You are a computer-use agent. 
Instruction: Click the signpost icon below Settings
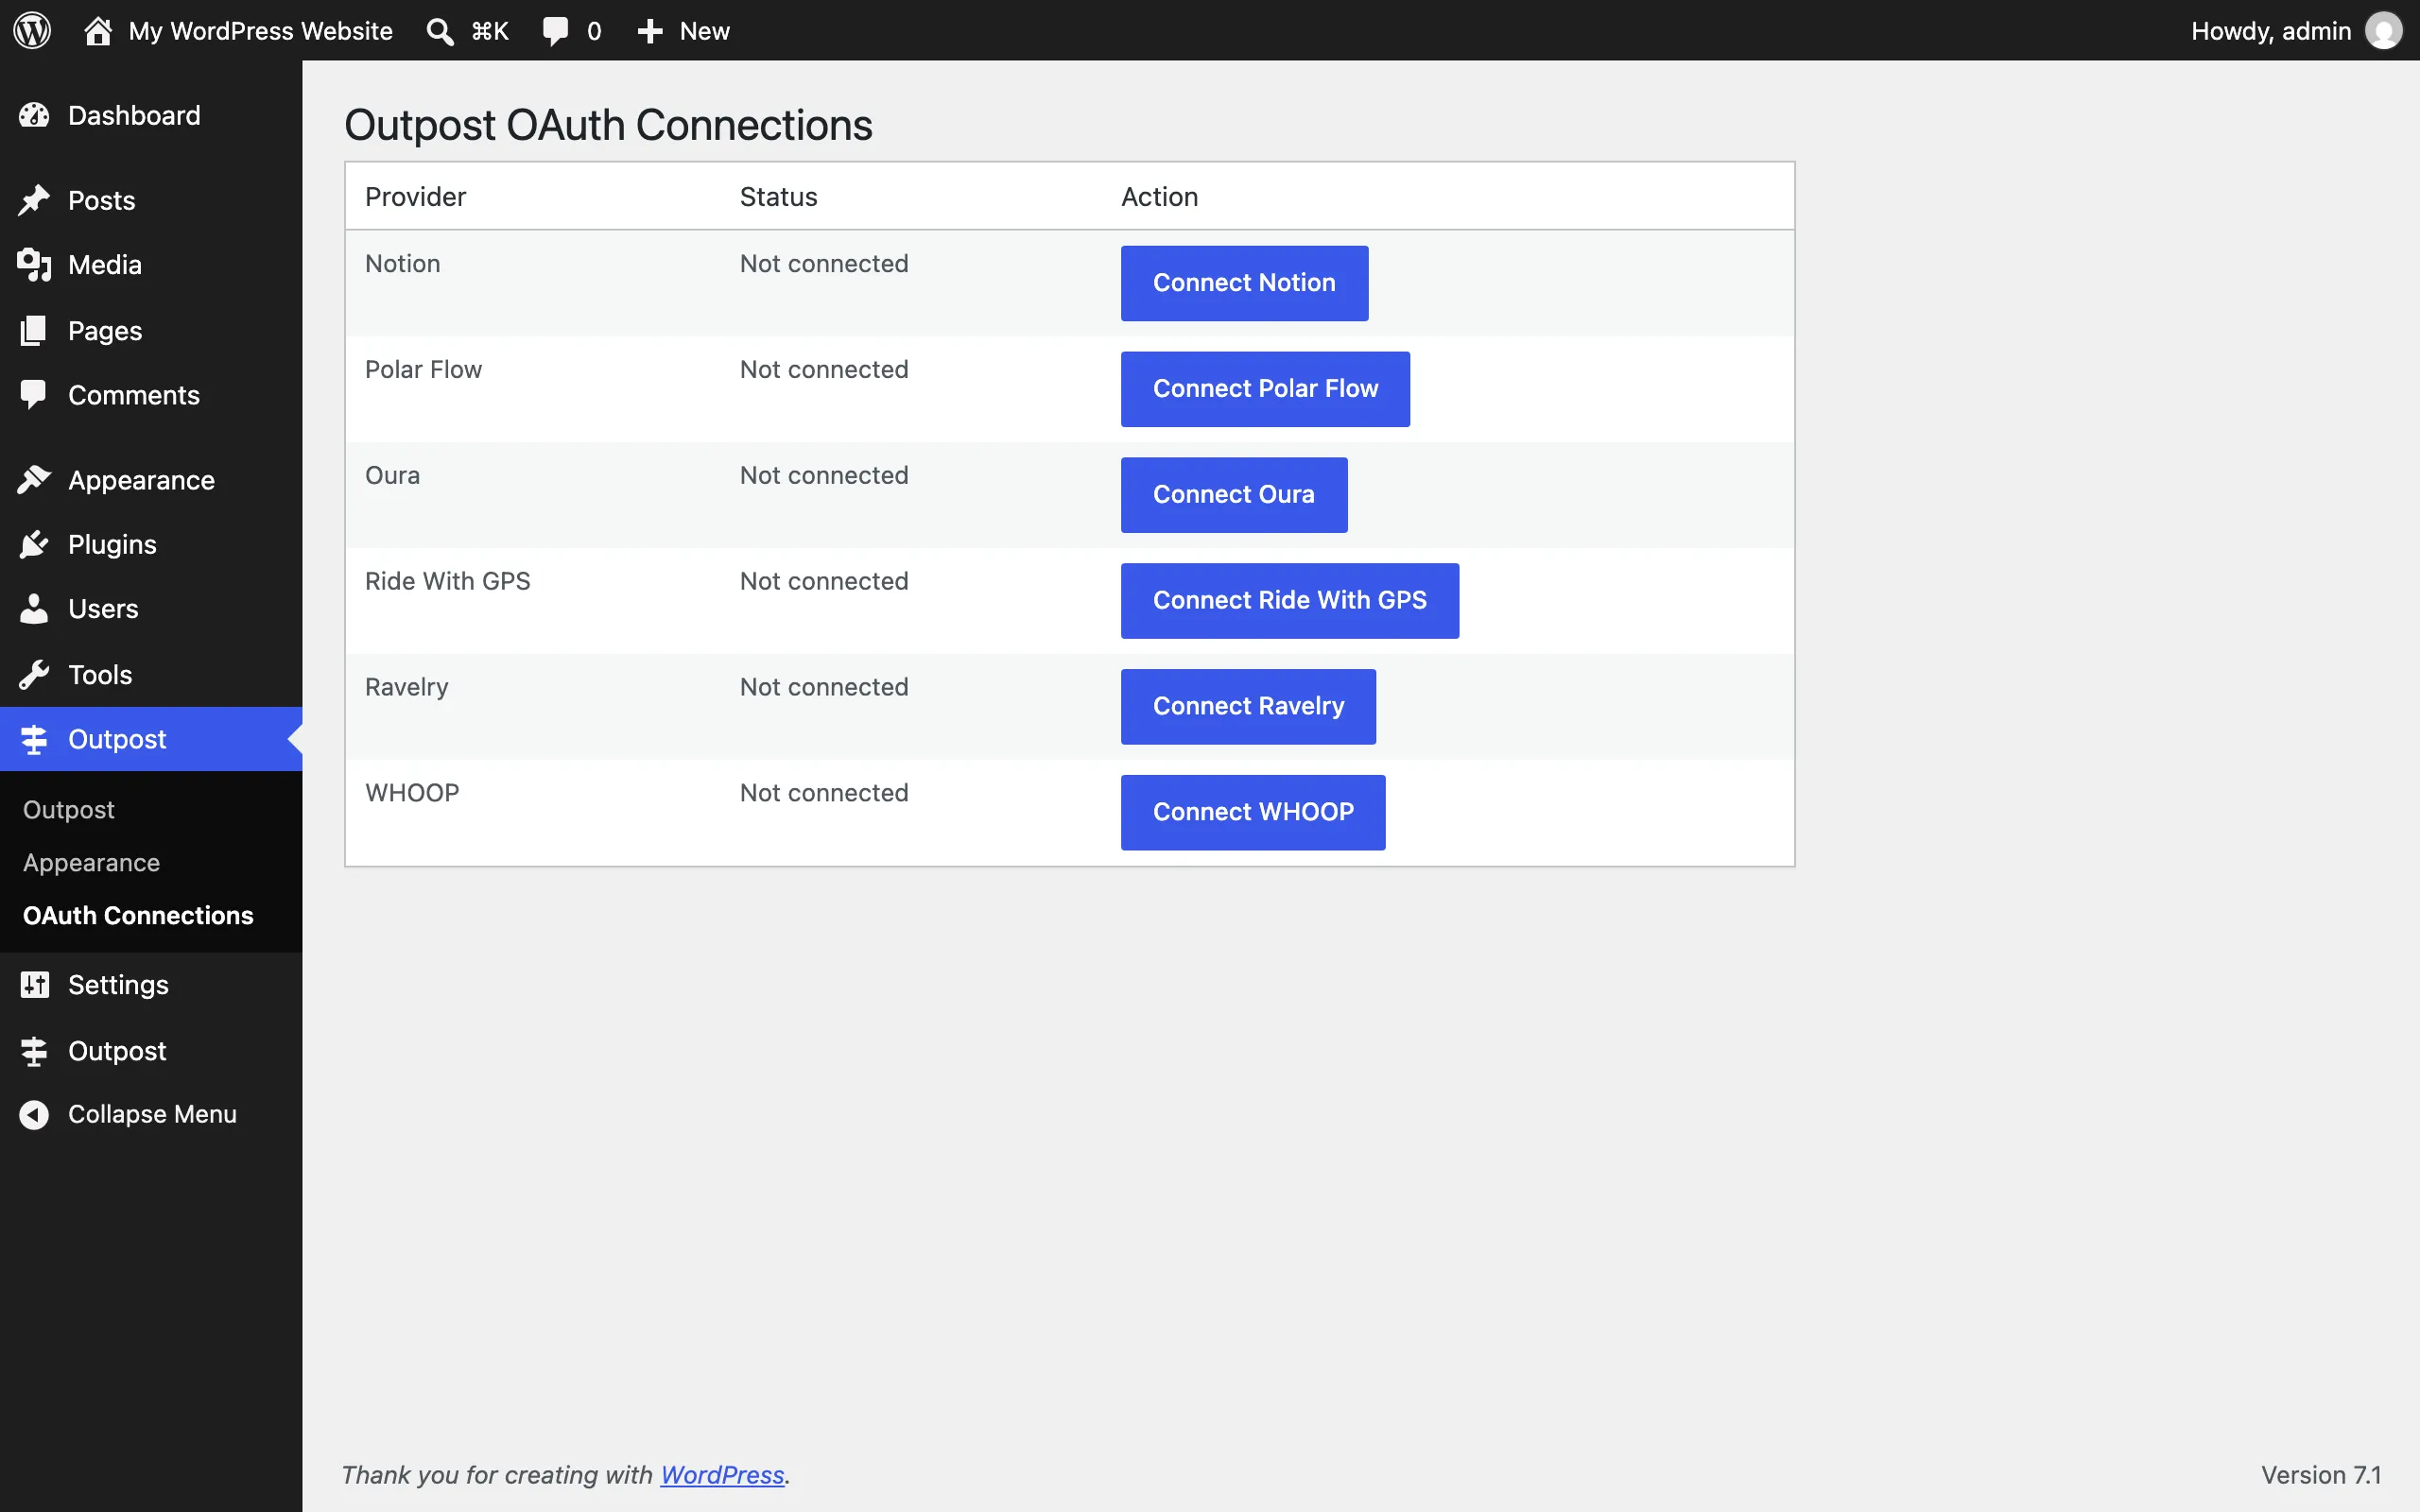[34, 1051]
